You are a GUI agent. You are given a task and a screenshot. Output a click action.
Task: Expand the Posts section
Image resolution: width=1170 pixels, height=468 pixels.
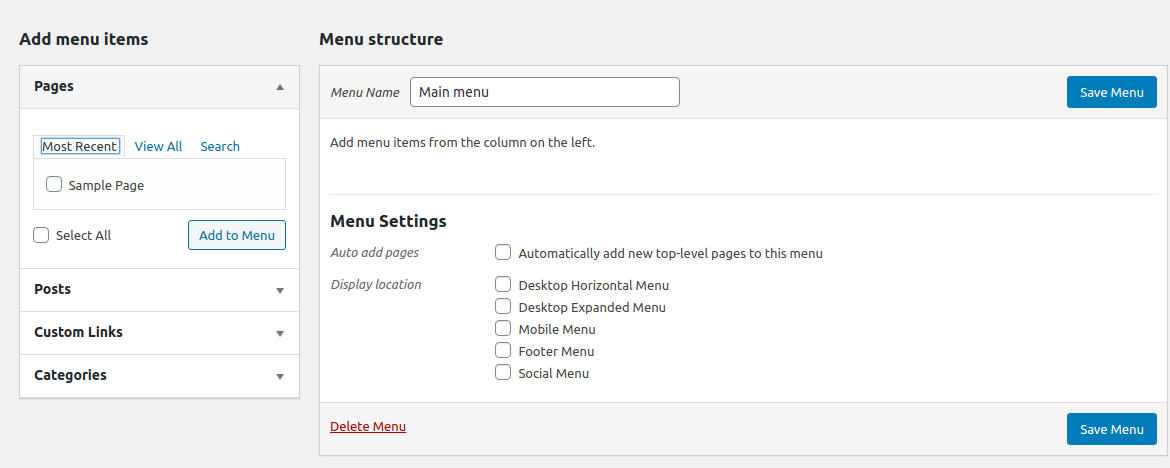pyautogui.click(x=280, y=290)
